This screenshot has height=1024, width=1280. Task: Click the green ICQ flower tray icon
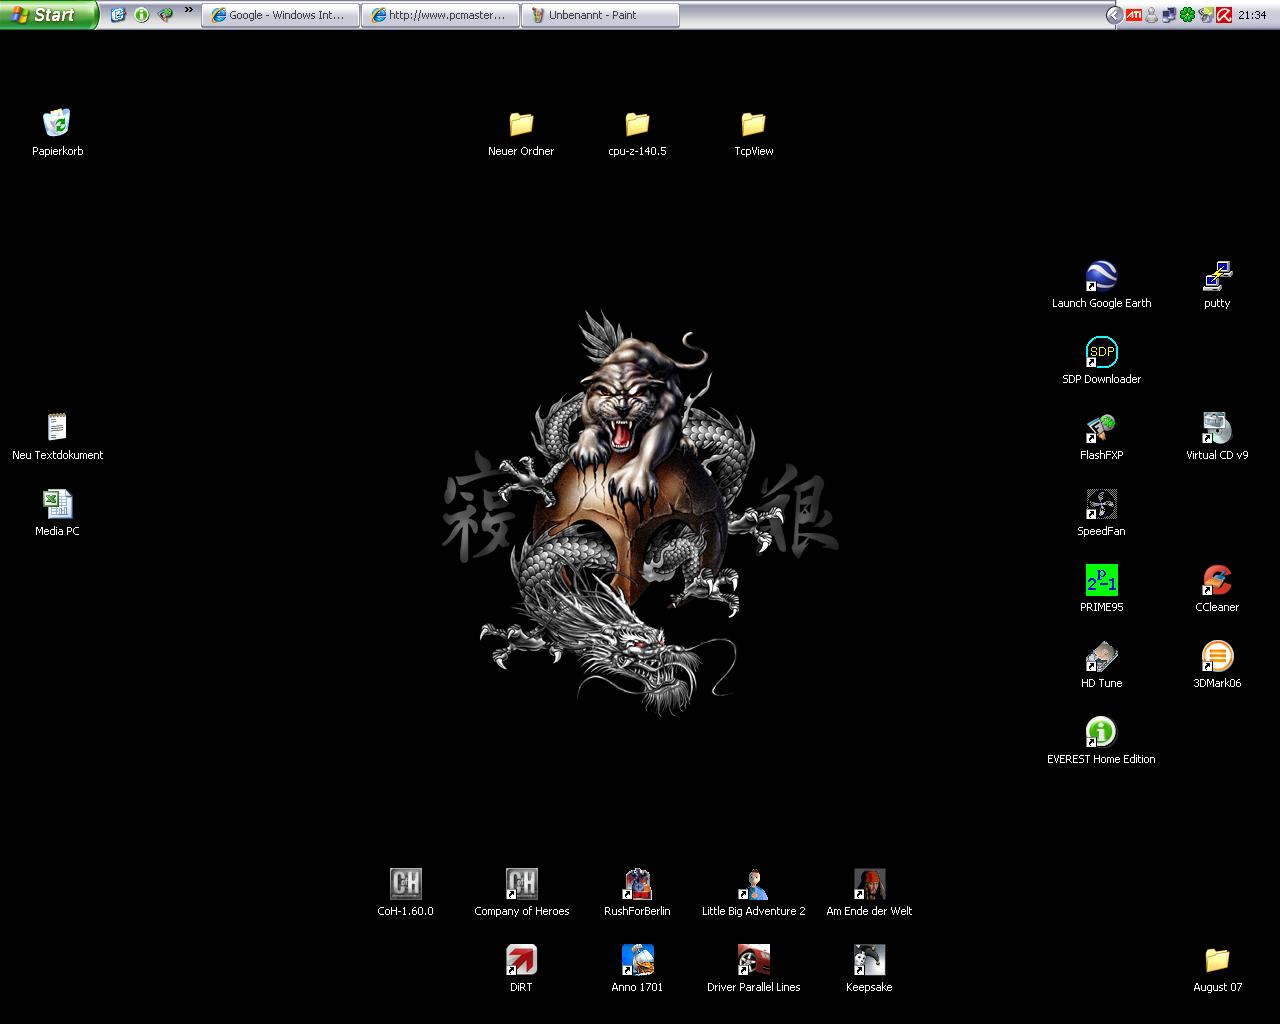coord(1187,15)
